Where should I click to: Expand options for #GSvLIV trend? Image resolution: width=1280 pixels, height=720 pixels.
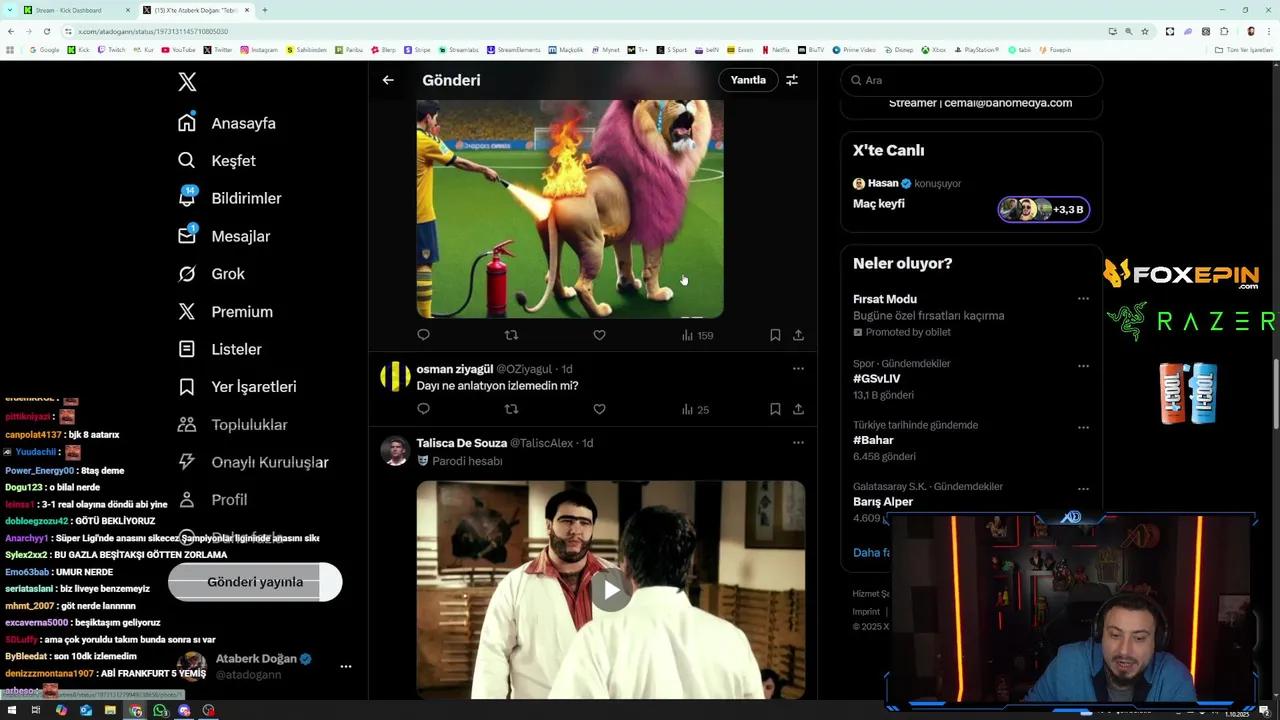(x=1083, y=366)
